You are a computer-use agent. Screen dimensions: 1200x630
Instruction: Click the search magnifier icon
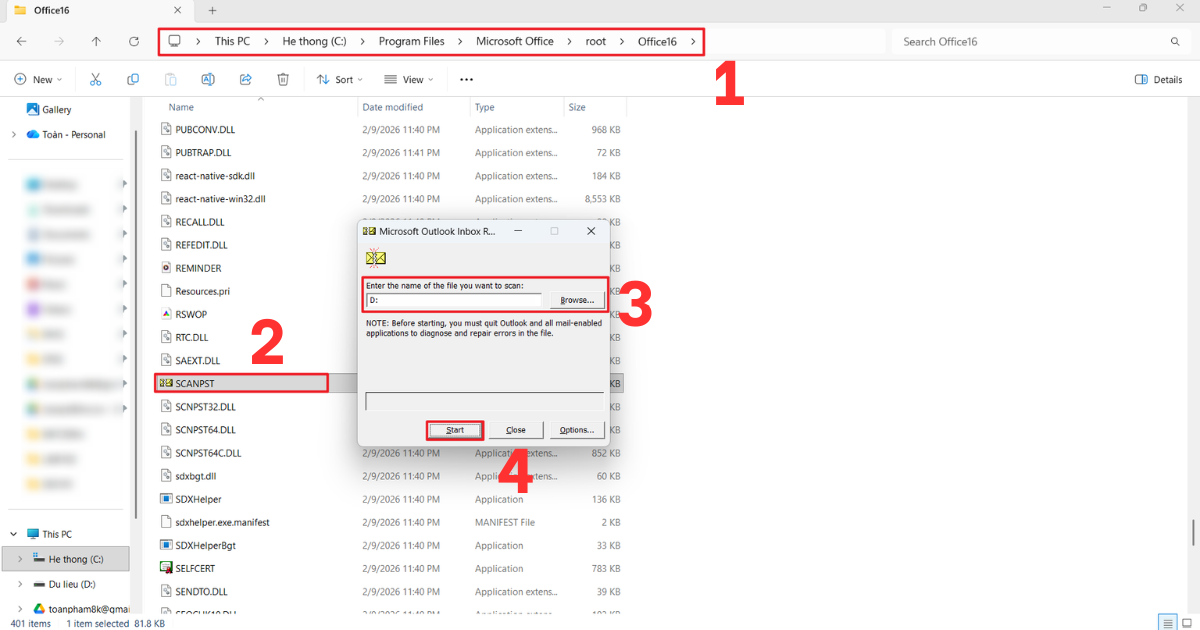[x=1175, y=42]
